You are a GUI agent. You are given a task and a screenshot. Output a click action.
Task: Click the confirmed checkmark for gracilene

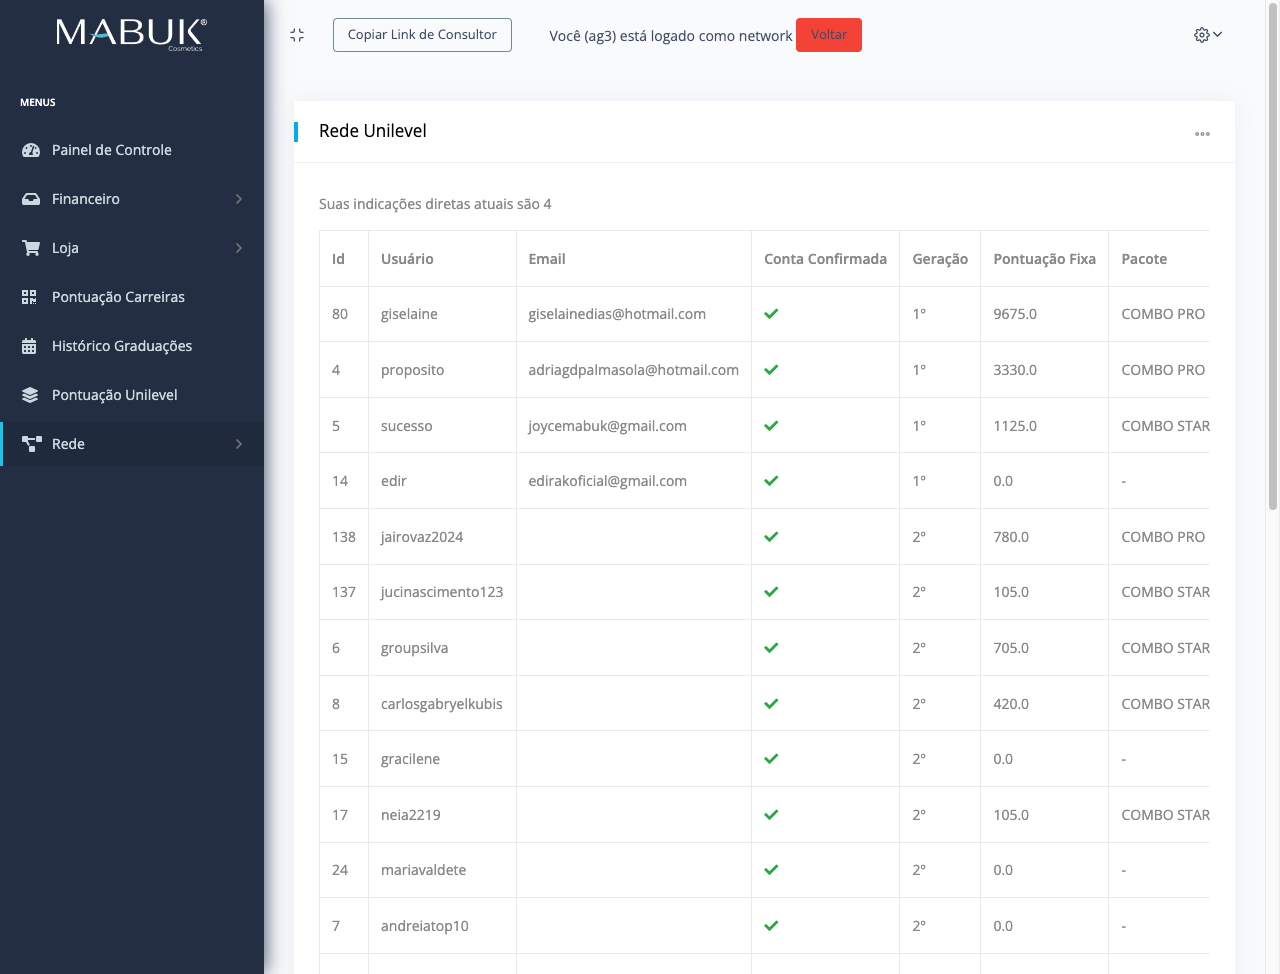pyautogui.click(x=771, y=759)
